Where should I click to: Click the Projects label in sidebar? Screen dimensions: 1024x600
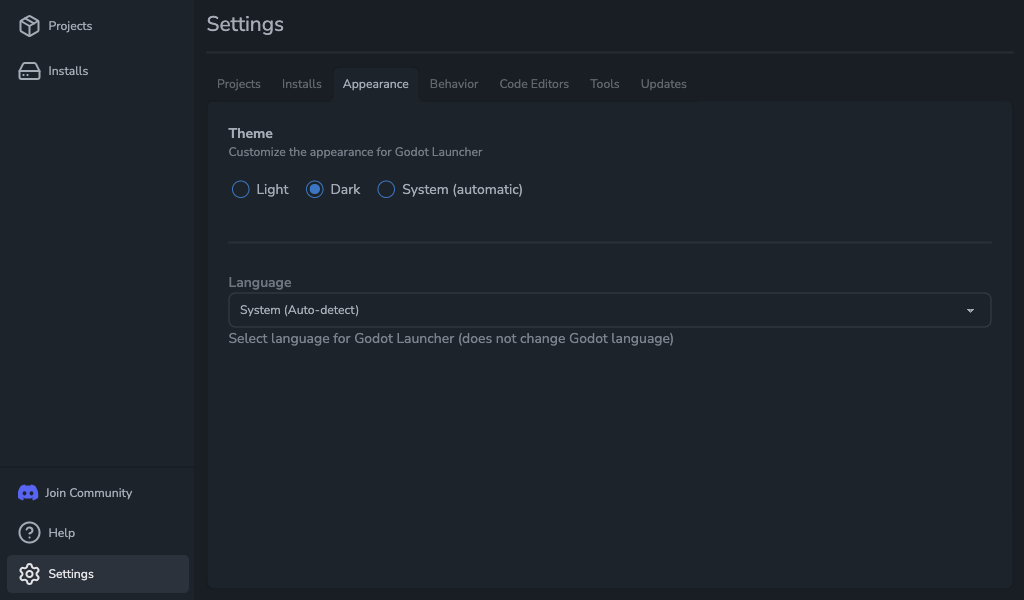(70, 26)
